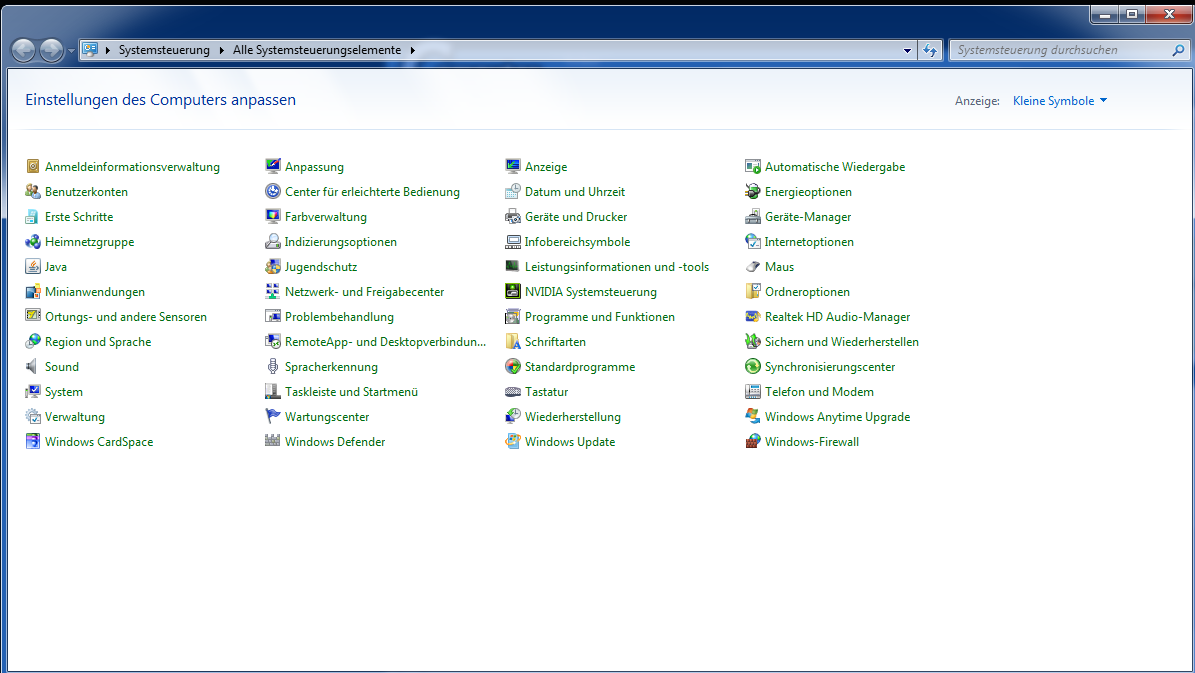Click the Windows-Firewall icon

pos(753,441)
